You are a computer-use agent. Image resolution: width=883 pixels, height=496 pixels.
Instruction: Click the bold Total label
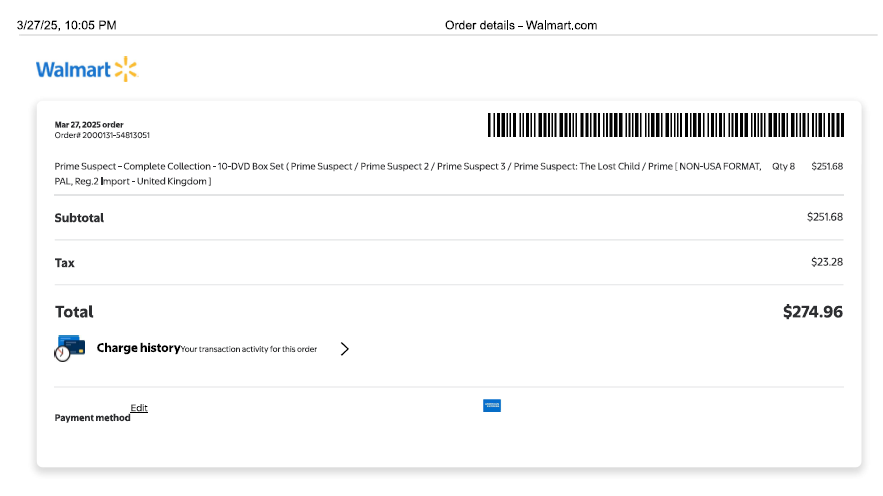click(x=74, y=312)
